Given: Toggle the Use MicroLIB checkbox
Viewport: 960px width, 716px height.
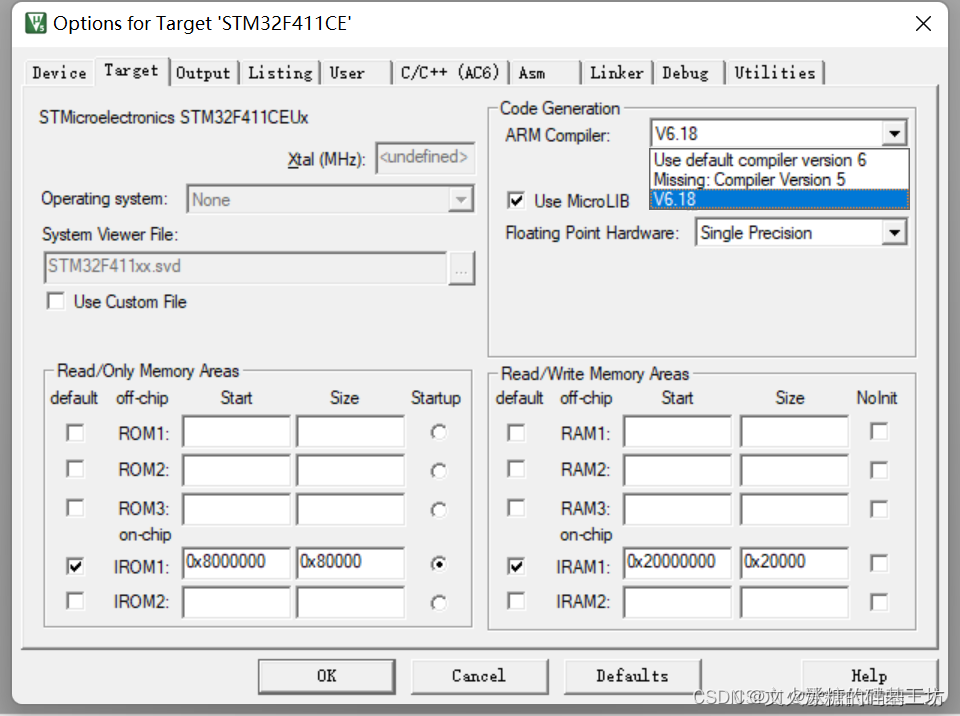Looking at the screenshot, I should point(516,200).
